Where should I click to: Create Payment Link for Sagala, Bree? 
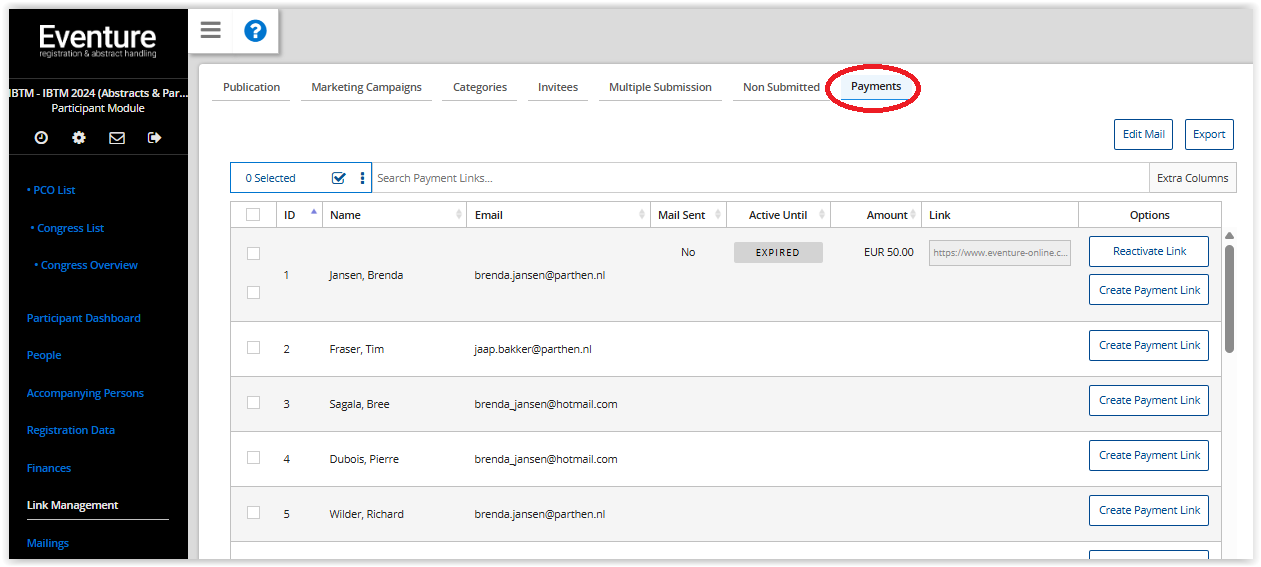[x=1149, y=400]
